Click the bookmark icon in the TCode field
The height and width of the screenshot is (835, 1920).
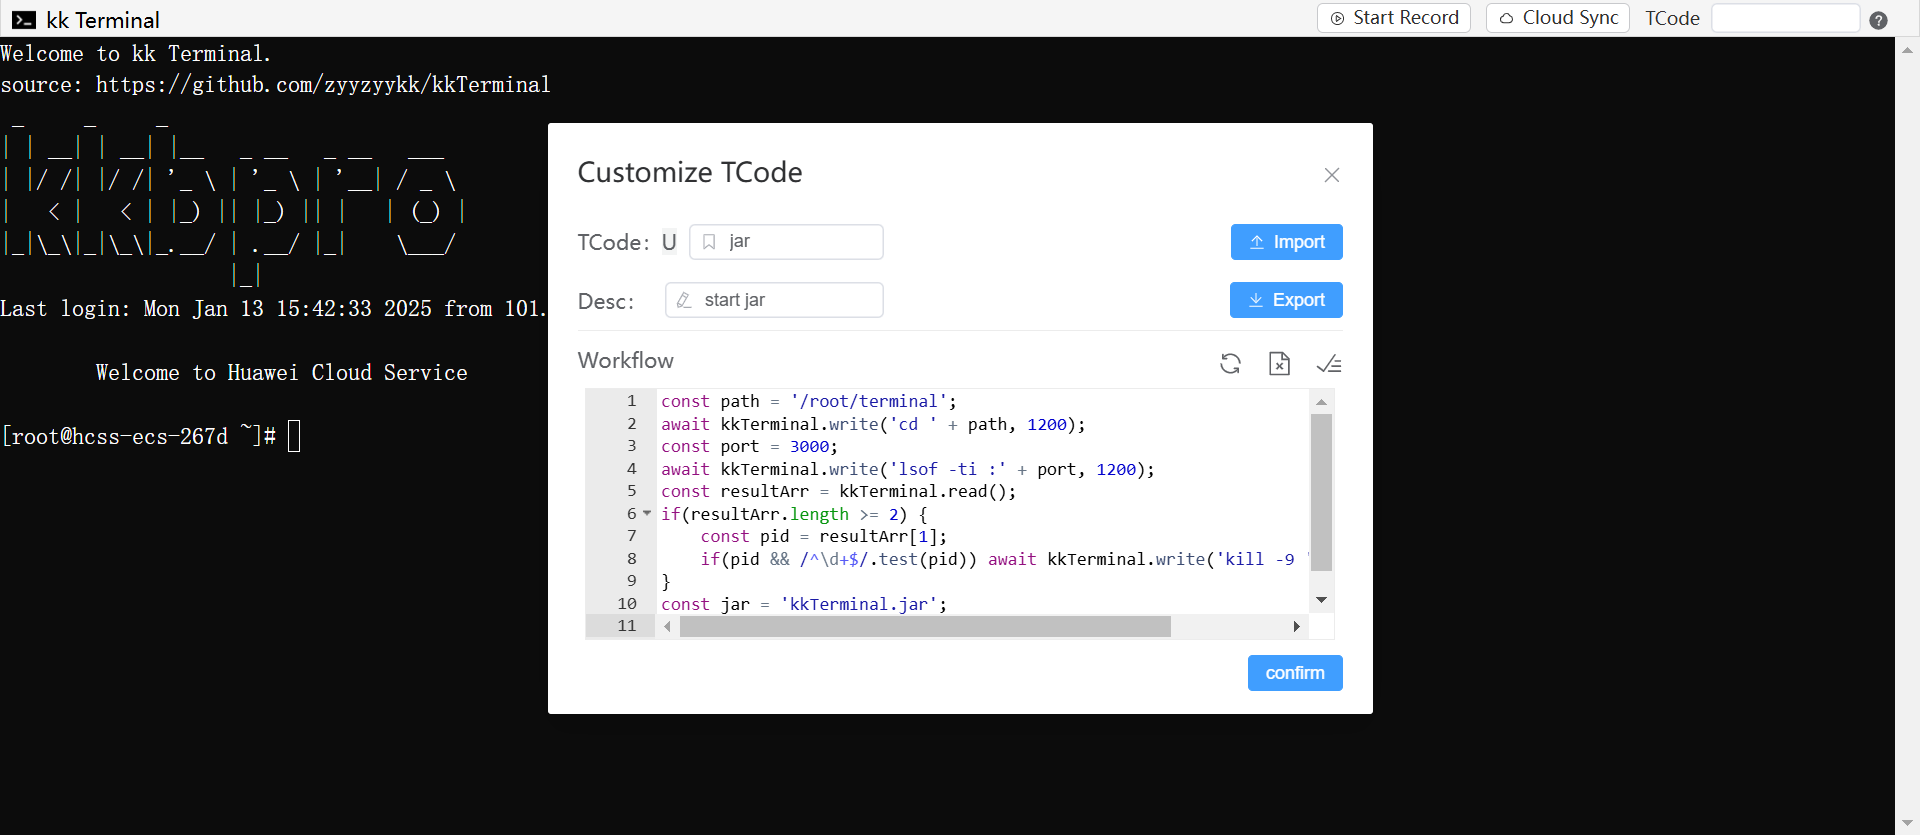tap(709, 242)
